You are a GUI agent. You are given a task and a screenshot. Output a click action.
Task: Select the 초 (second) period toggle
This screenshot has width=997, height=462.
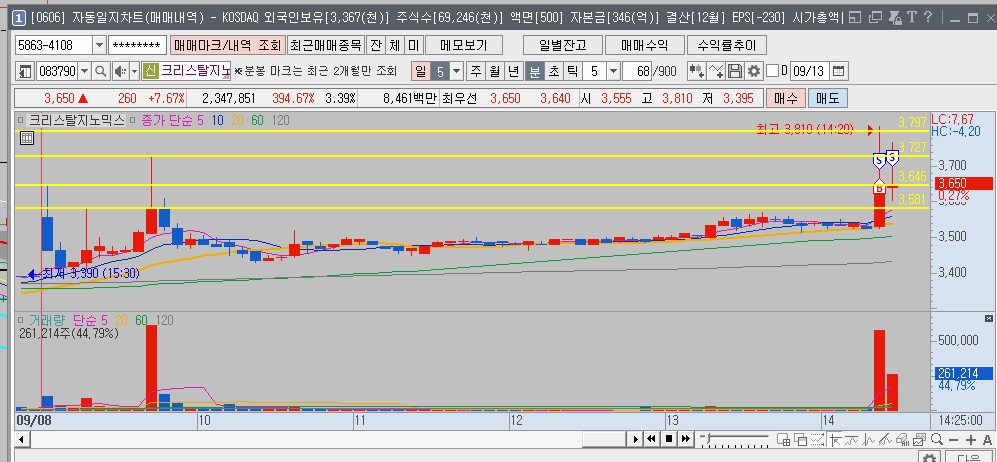pos(554,71)
